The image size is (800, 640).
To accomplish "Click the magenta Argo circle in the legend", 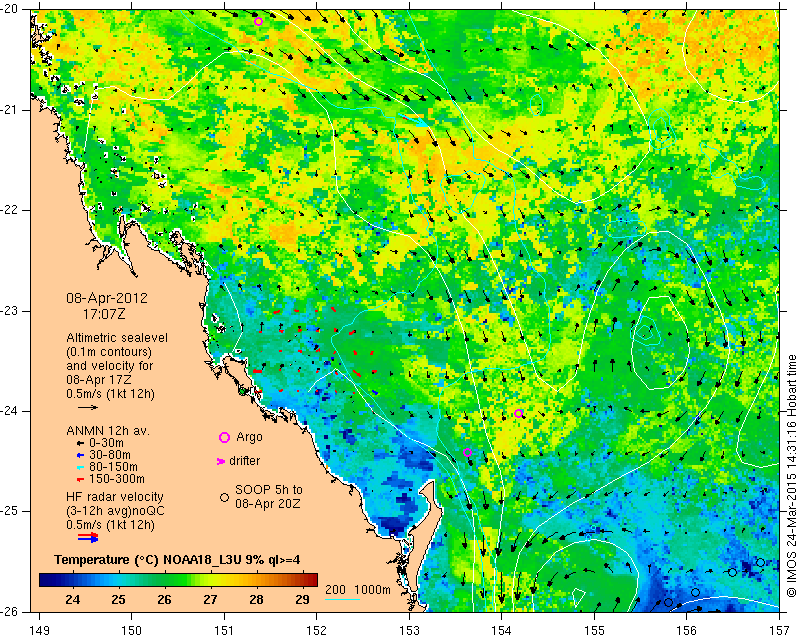I will [224, 437].
